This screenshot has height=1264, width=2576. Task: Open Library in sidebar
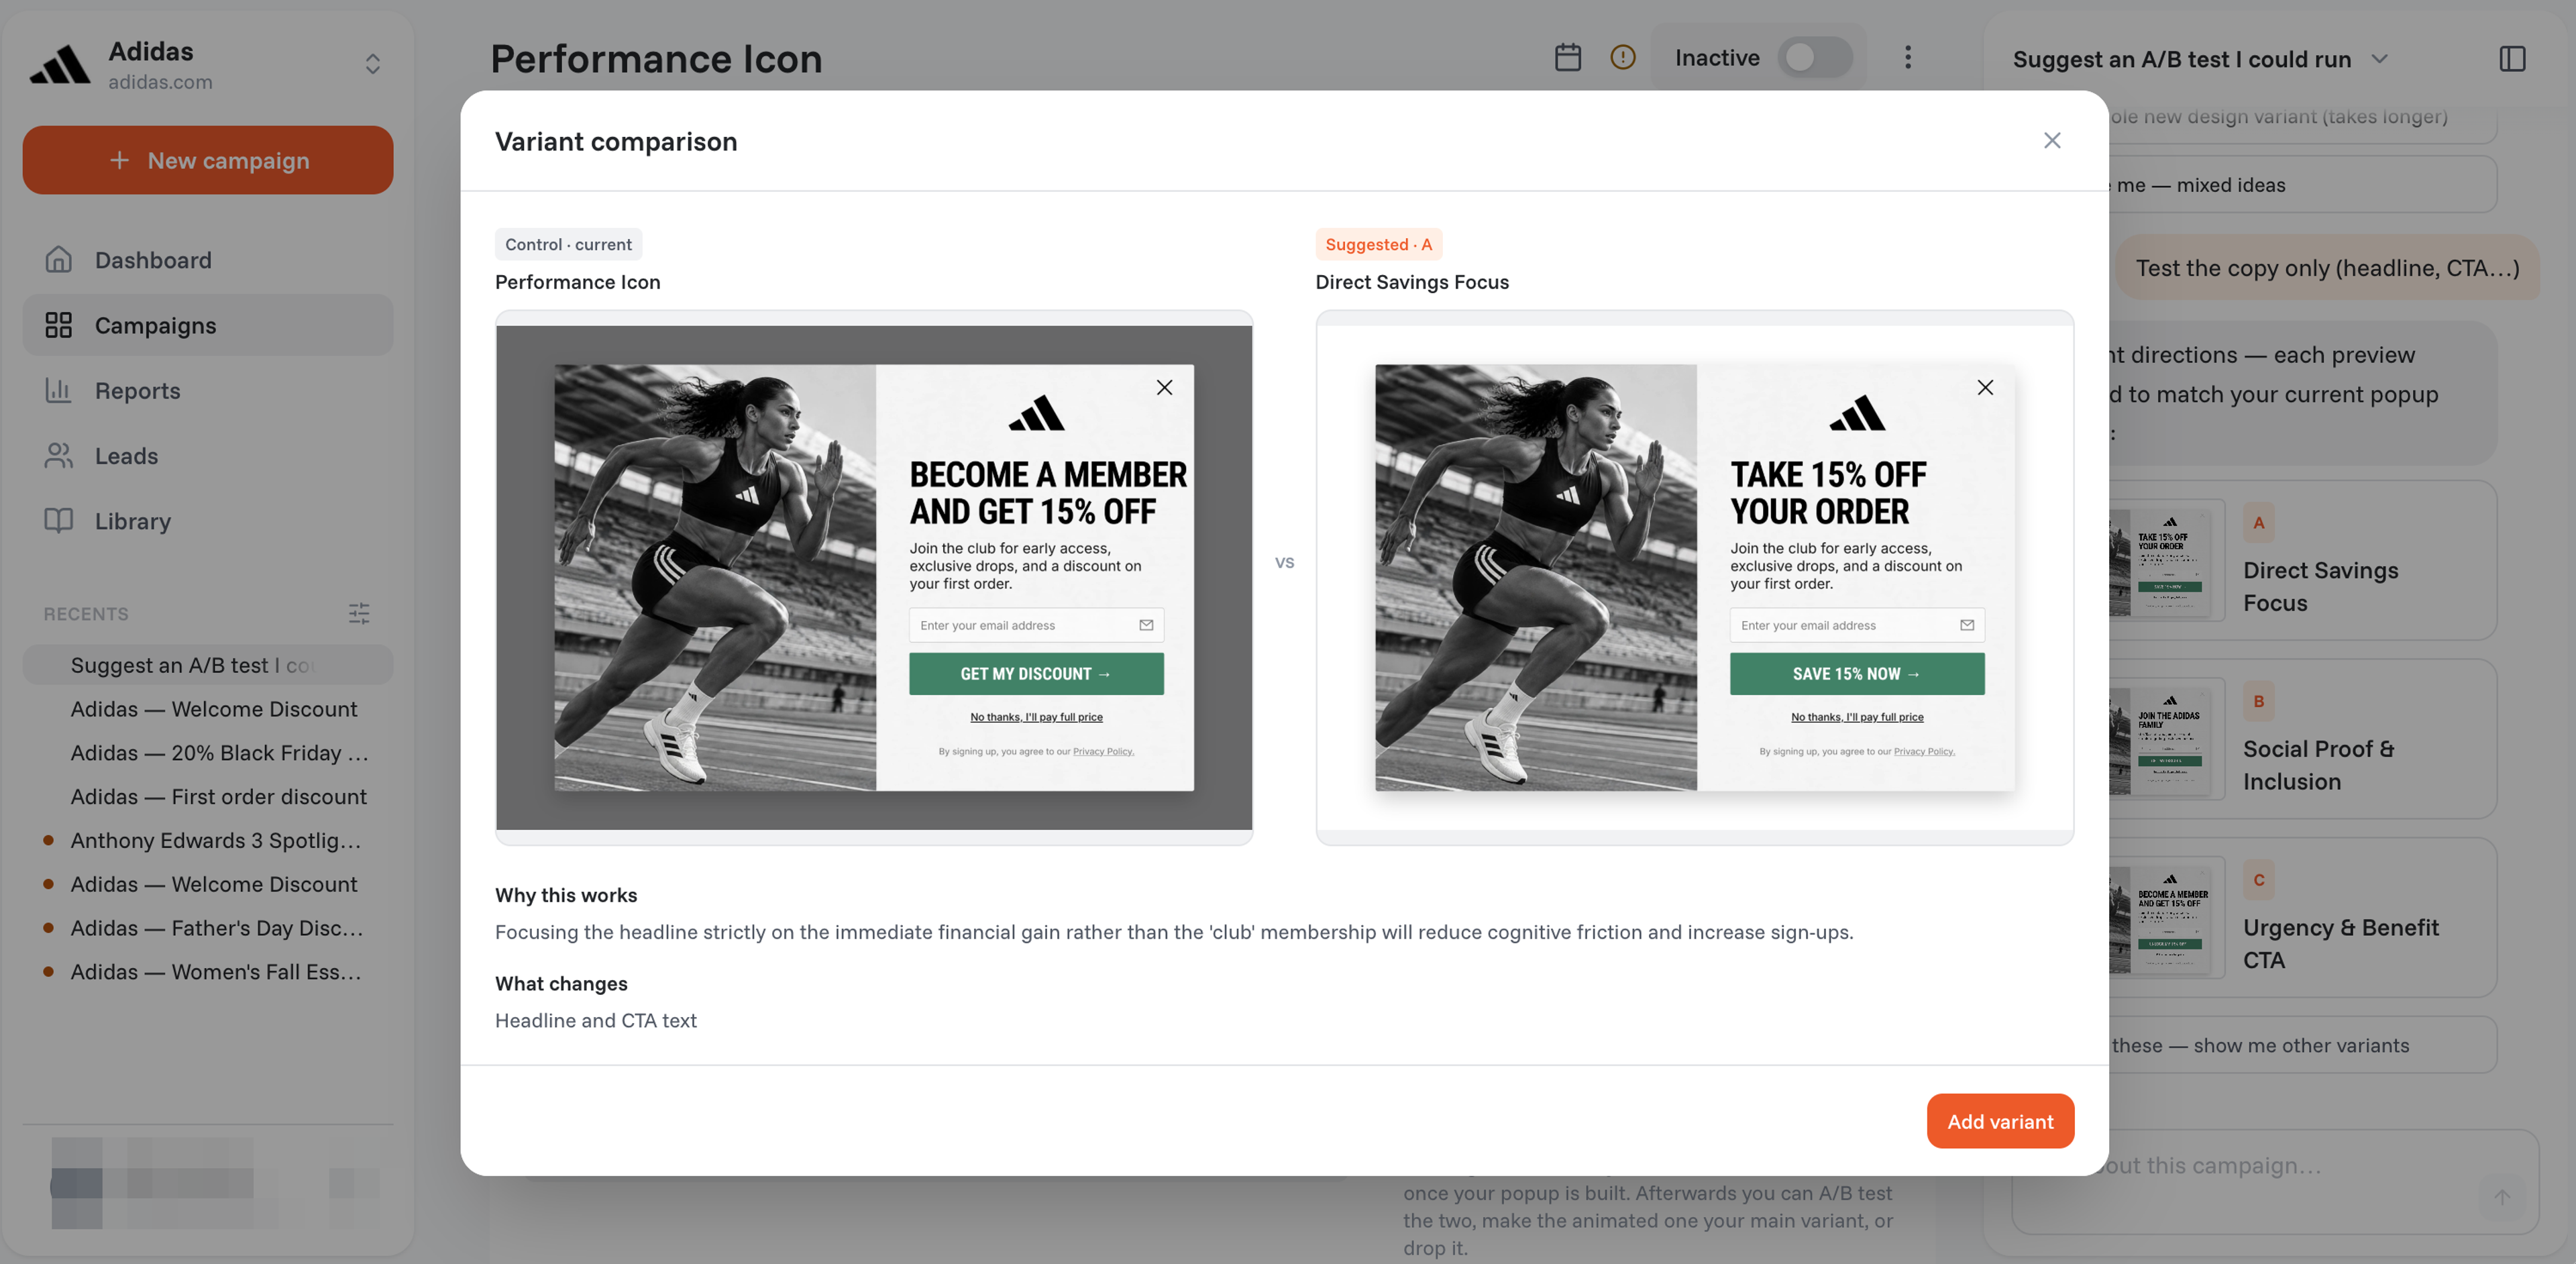tap(208, 520)
